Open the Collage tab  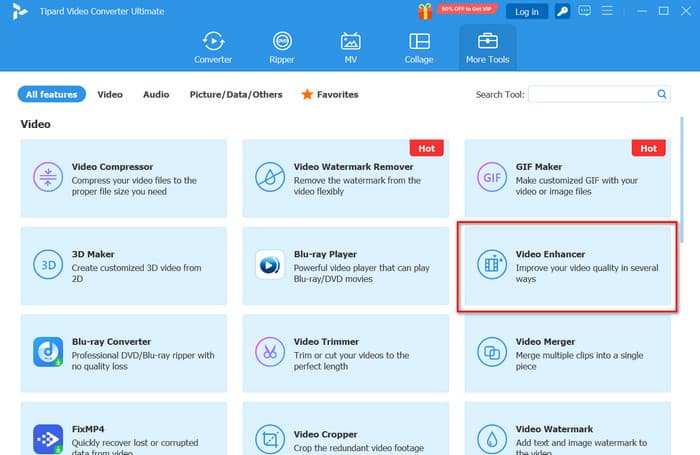(x=419, y=48)
